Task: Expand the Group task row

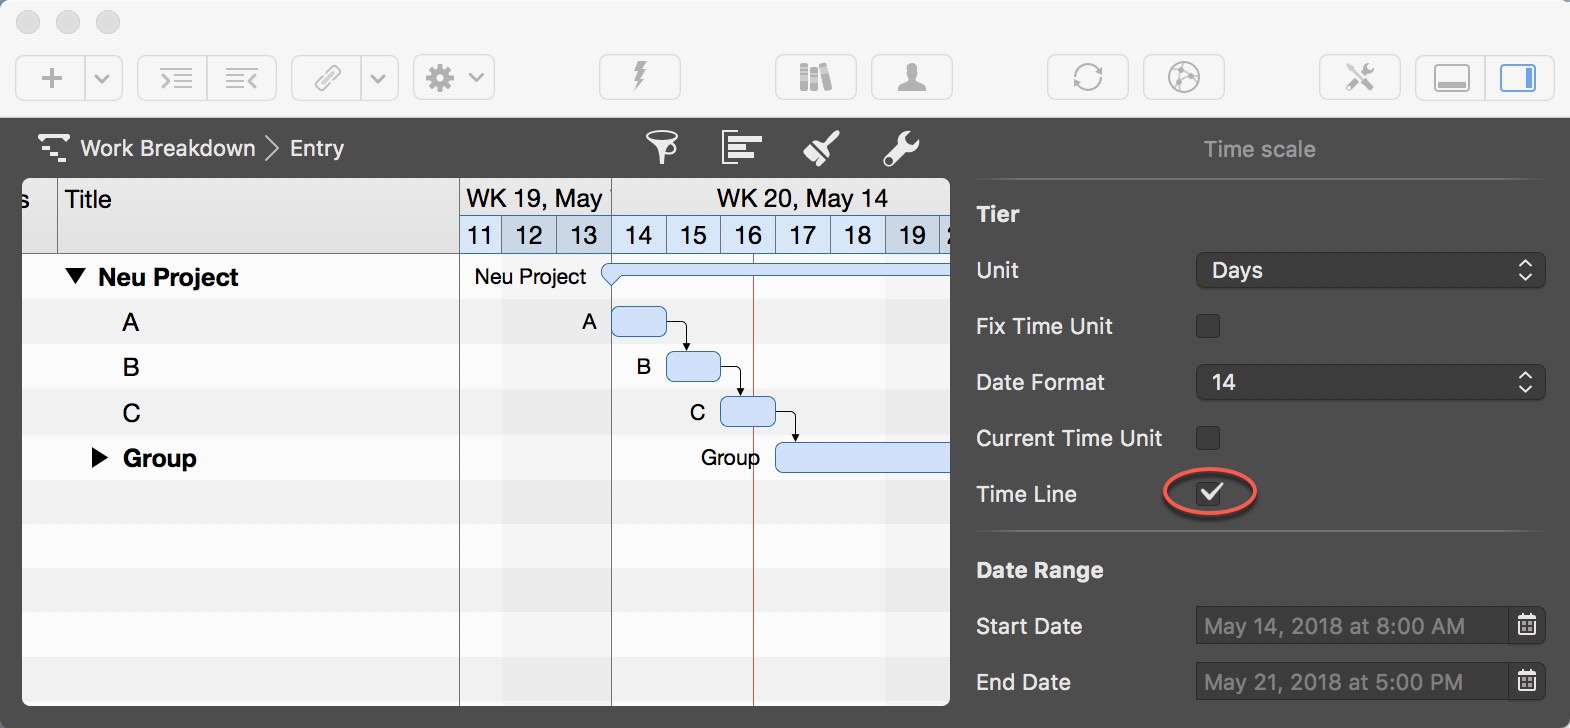Action: click(97, 458)
